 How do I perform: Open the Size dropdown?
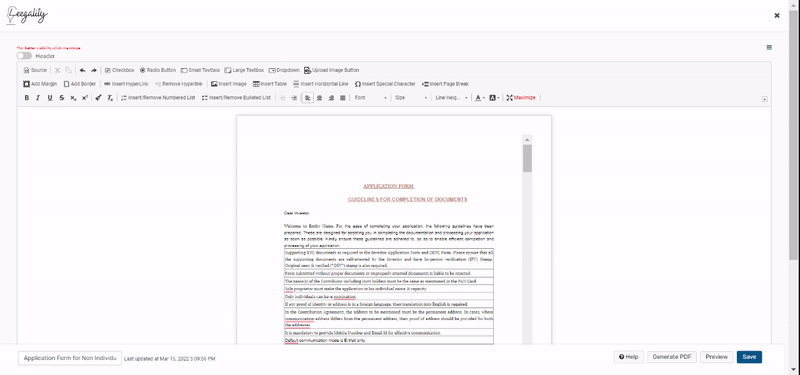(411, 97)
